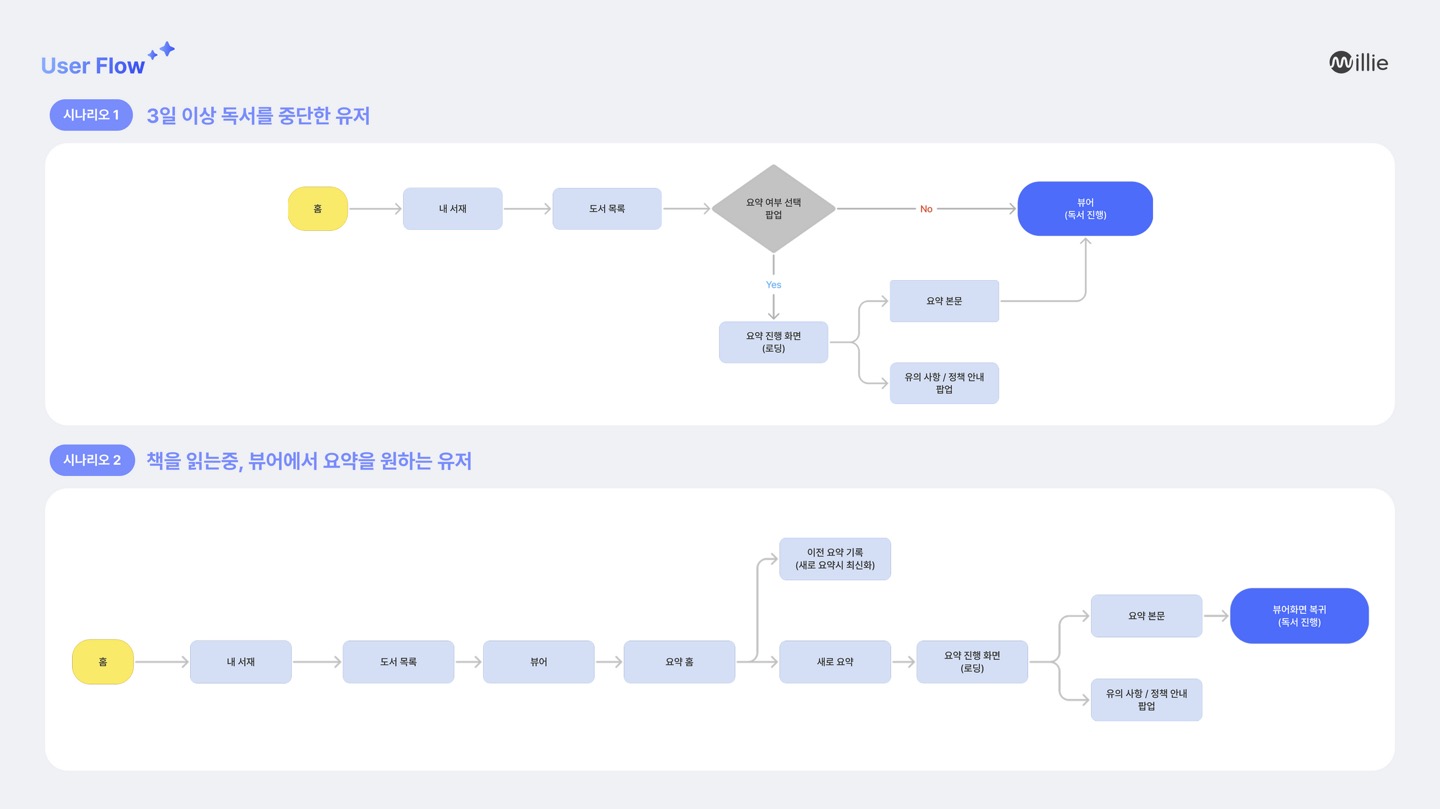Click the yellow 홈 node in scenario 1
Image resolution: width=1440 pixels, height=809 pixels.
tap(318, 209)
